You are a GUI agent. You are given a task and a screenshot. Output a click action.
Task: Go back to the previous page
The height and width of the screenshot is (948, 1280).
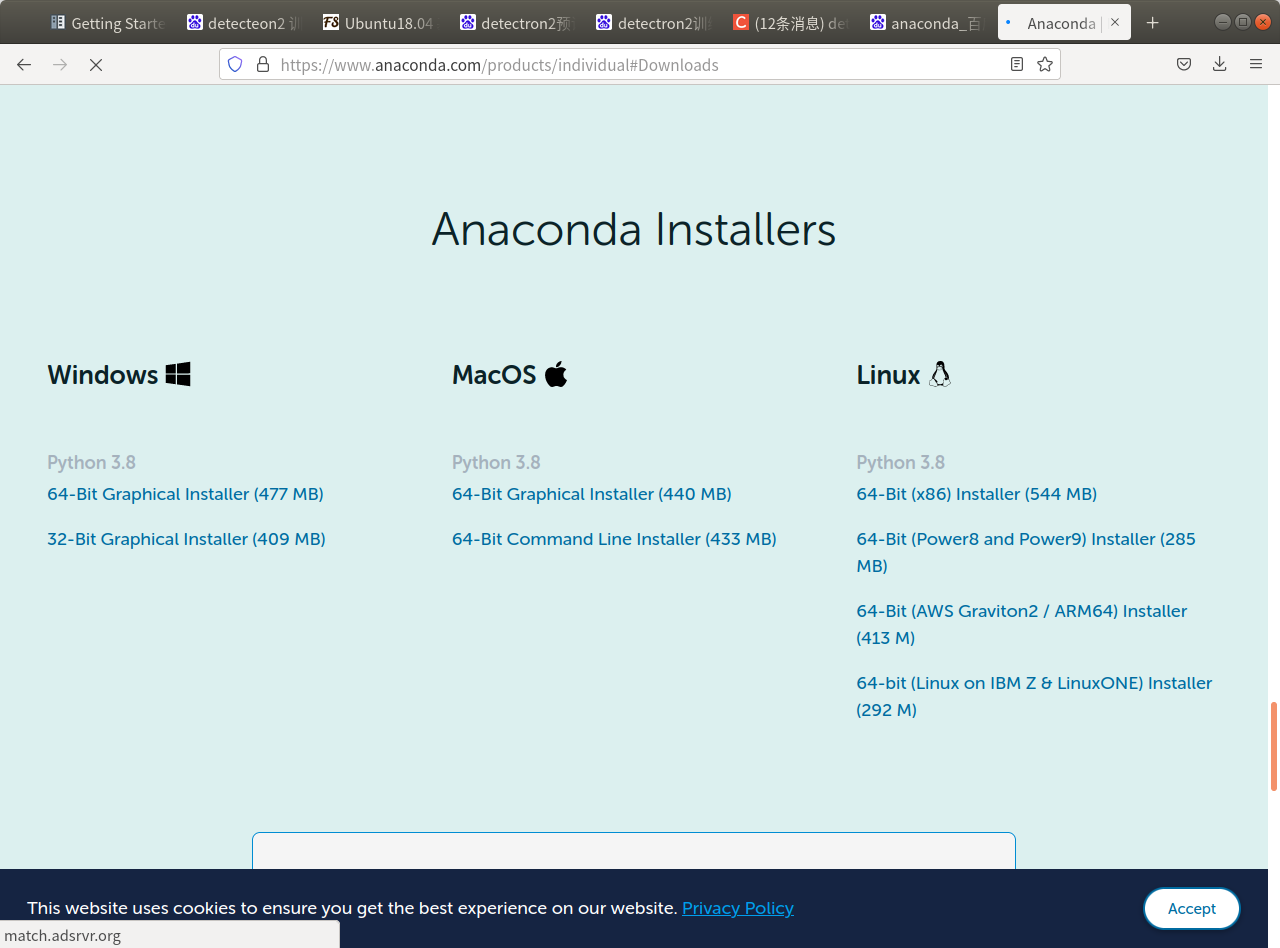coord(24,64)
